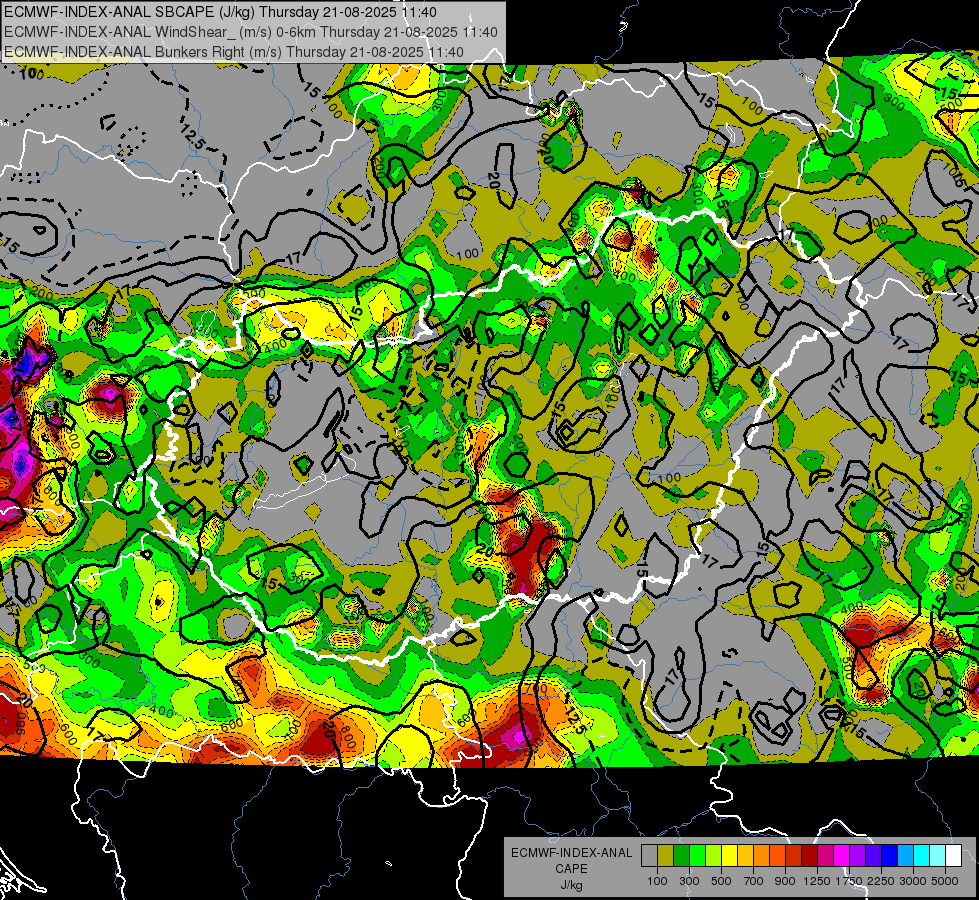979x900 pixels.
Task: Click the SBCAPE (J/kg) title line
Action: pos(220,12)
